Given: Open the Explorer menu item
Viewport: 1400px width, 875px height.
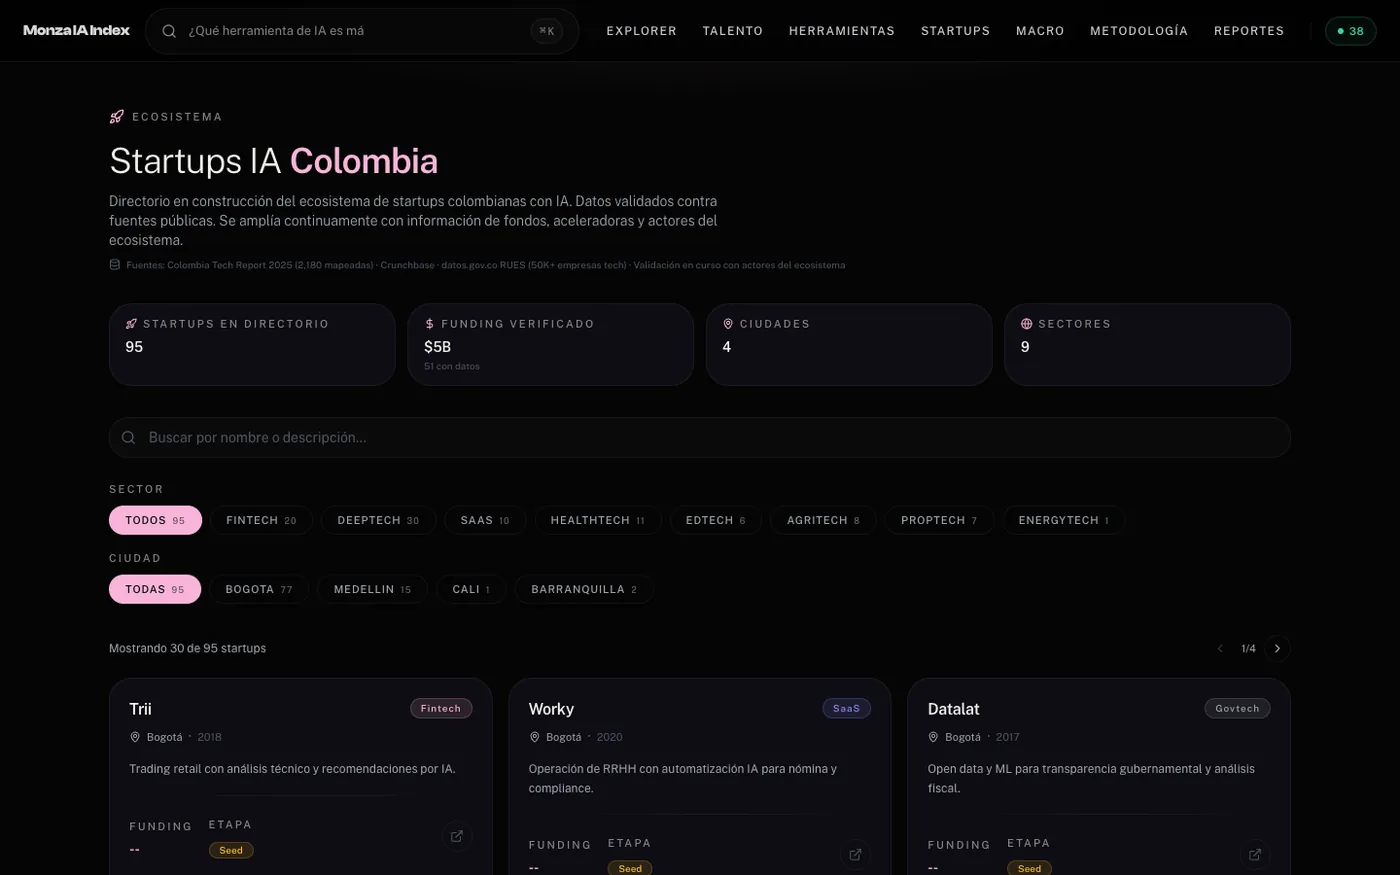Looking at the screenshot, I should click(641, 31).
